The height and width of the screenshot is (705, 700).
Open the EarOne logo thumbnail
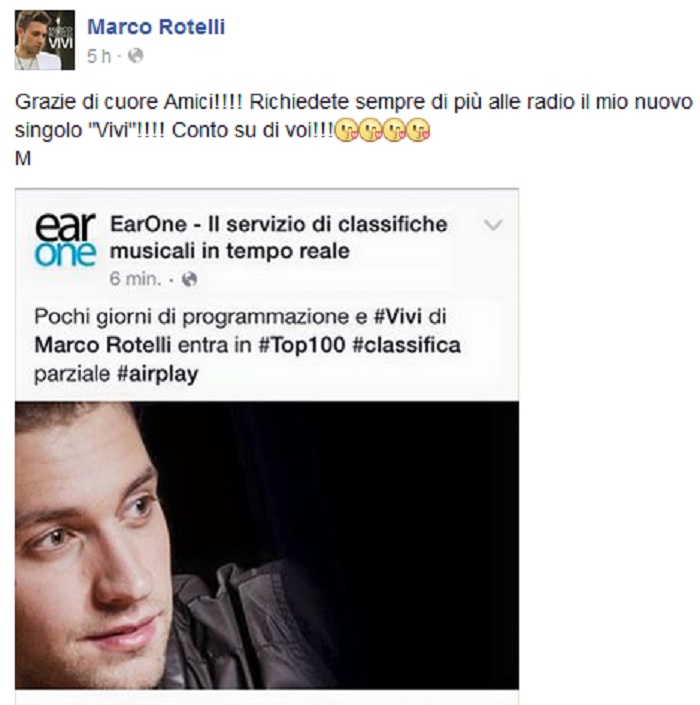pyautogui.click(x=65, y=240)
